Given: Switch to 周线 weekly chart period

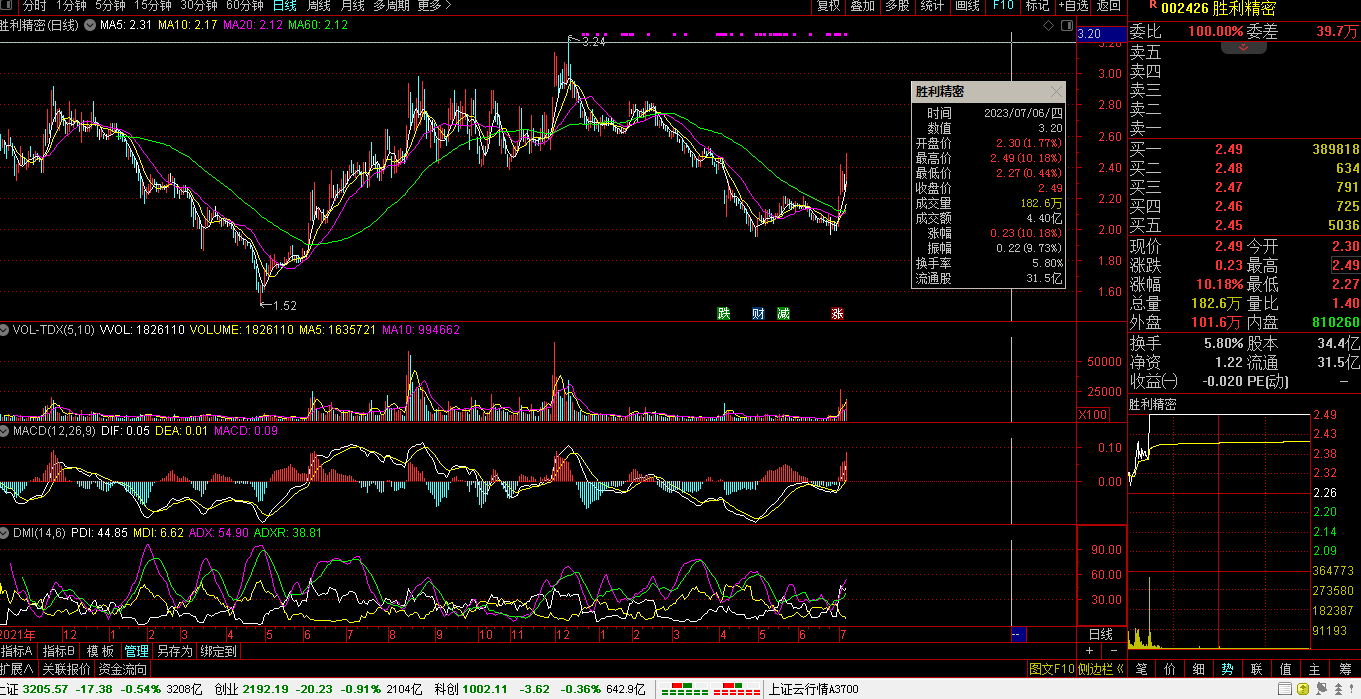Looking at the screenshot, I should (318, 6).
